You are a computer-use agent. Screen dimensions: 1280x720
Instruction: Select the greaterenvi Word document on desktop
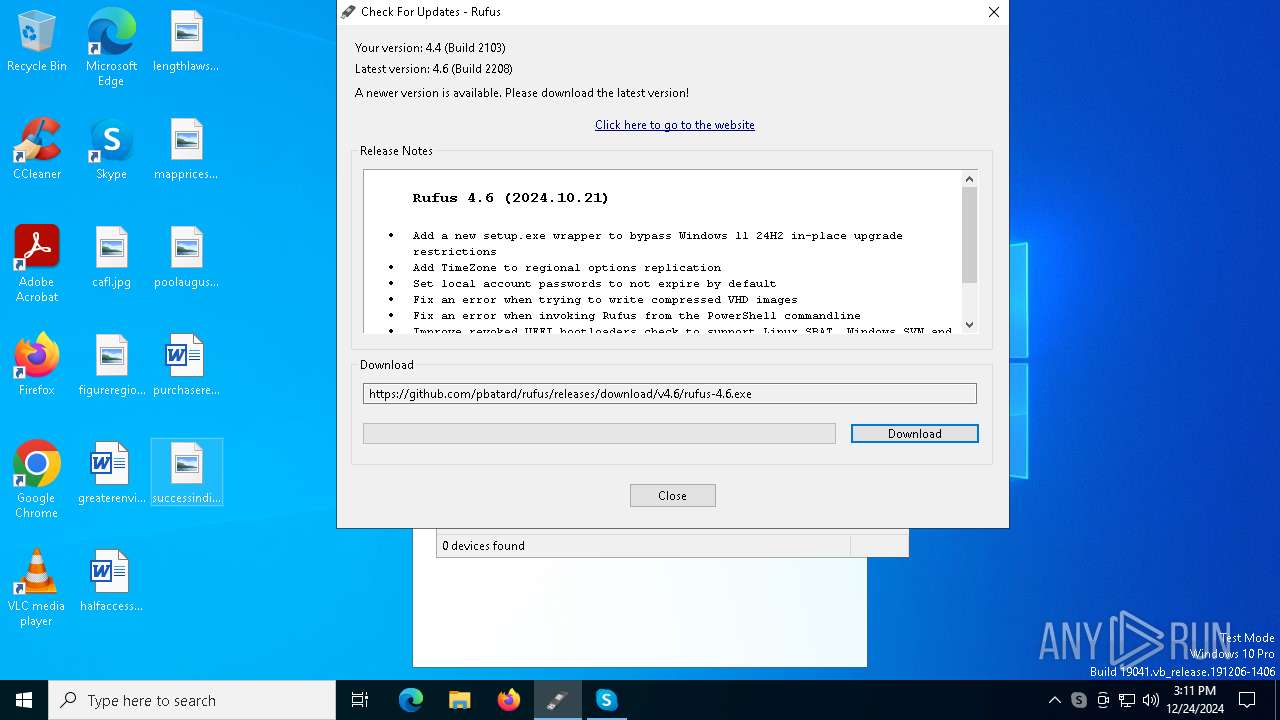click(x=111, y=474)
